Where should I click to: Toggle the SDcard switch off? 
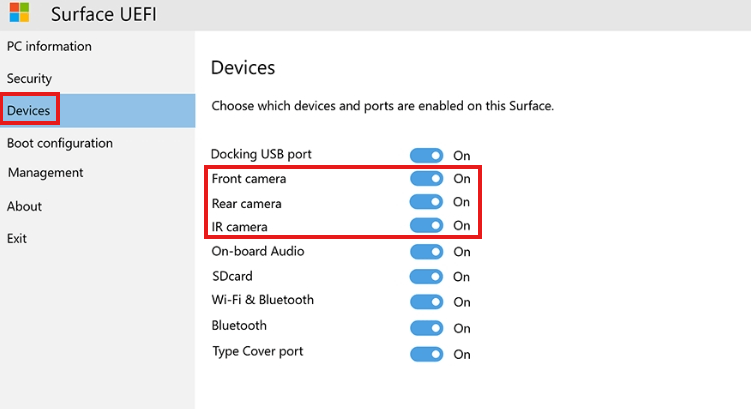[x=426, y=276]
